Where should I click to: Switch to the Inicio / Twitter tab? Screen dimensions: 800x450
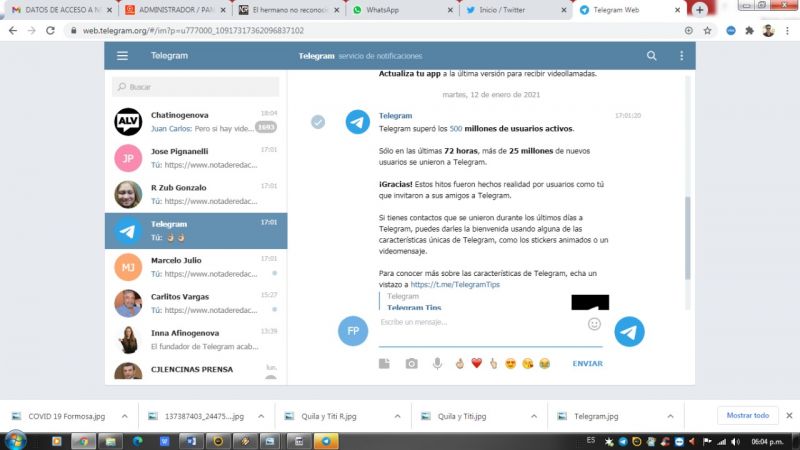[x=516, y=10]
